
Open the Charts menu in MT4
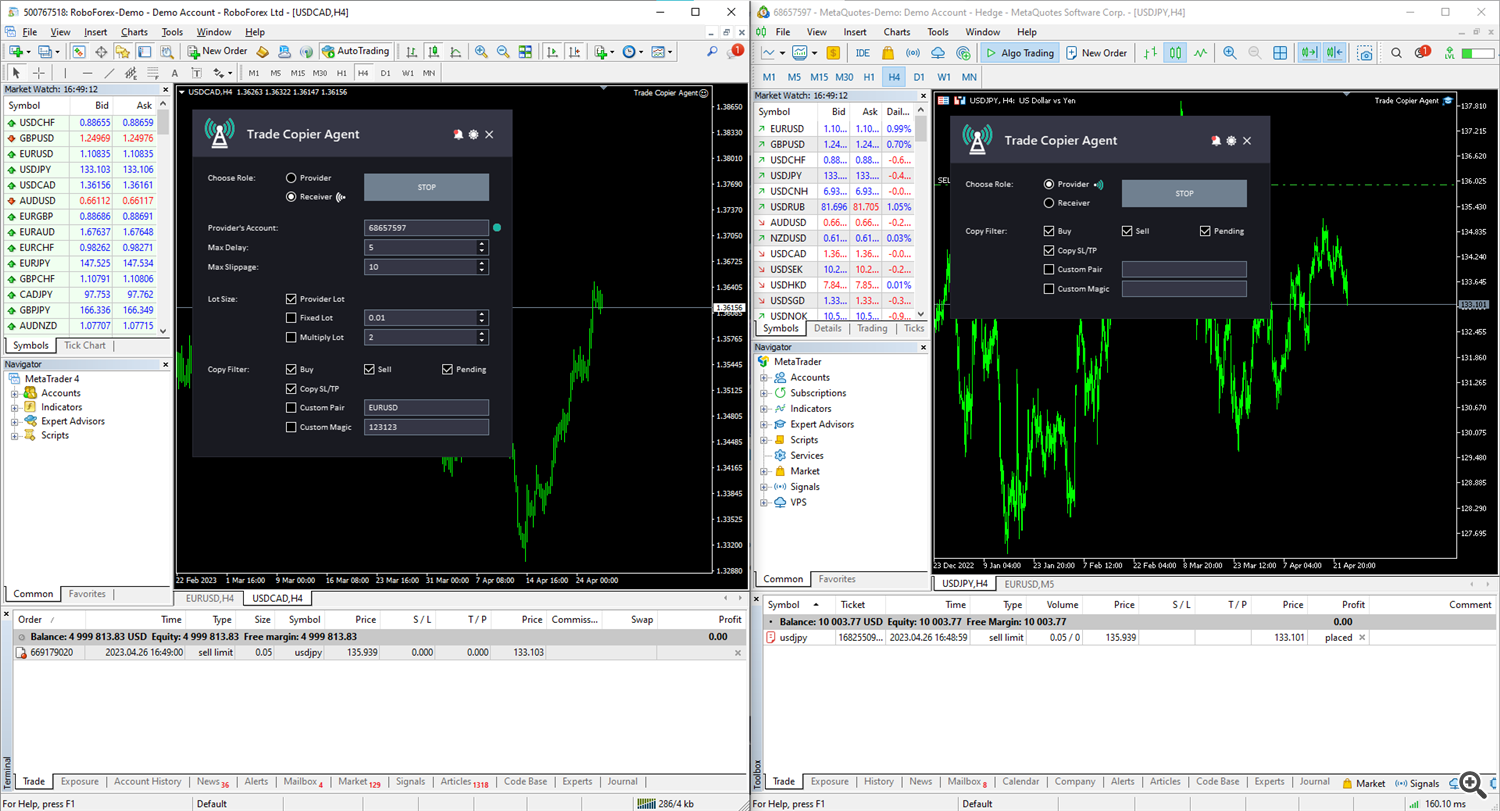coord(134,32)
